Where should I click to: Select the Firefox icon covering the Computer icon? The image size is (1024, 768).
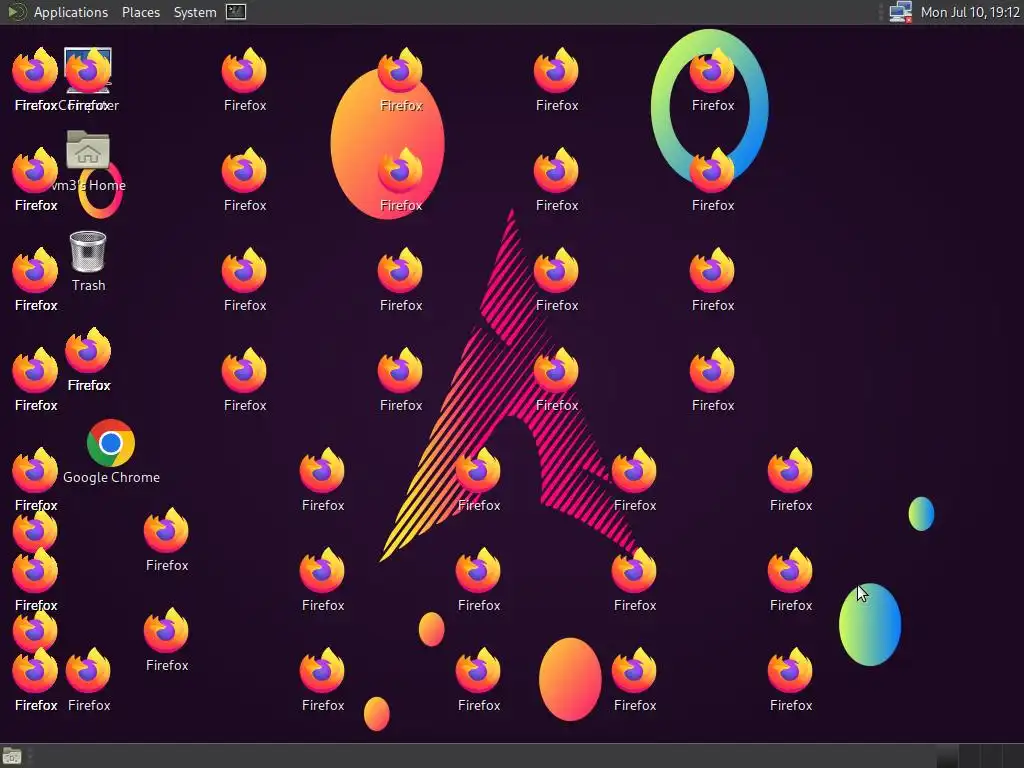88,71
